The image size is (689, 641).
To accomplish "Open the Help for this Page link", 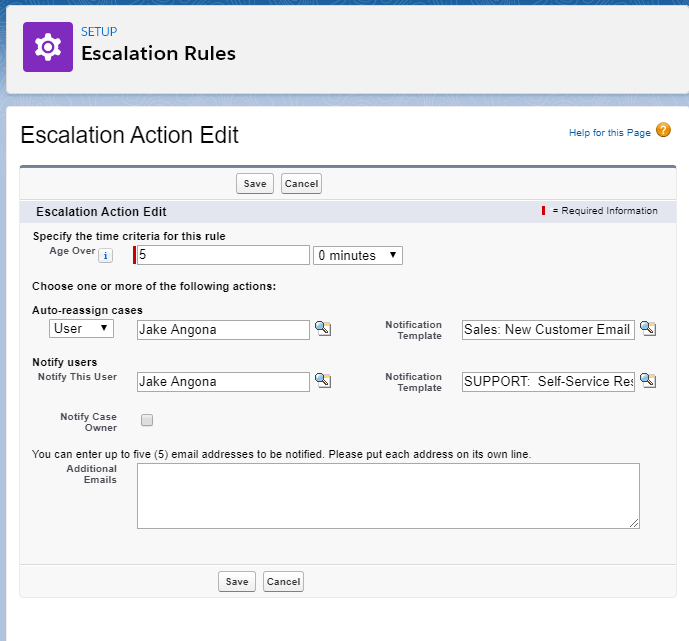I will coord(609,133).
